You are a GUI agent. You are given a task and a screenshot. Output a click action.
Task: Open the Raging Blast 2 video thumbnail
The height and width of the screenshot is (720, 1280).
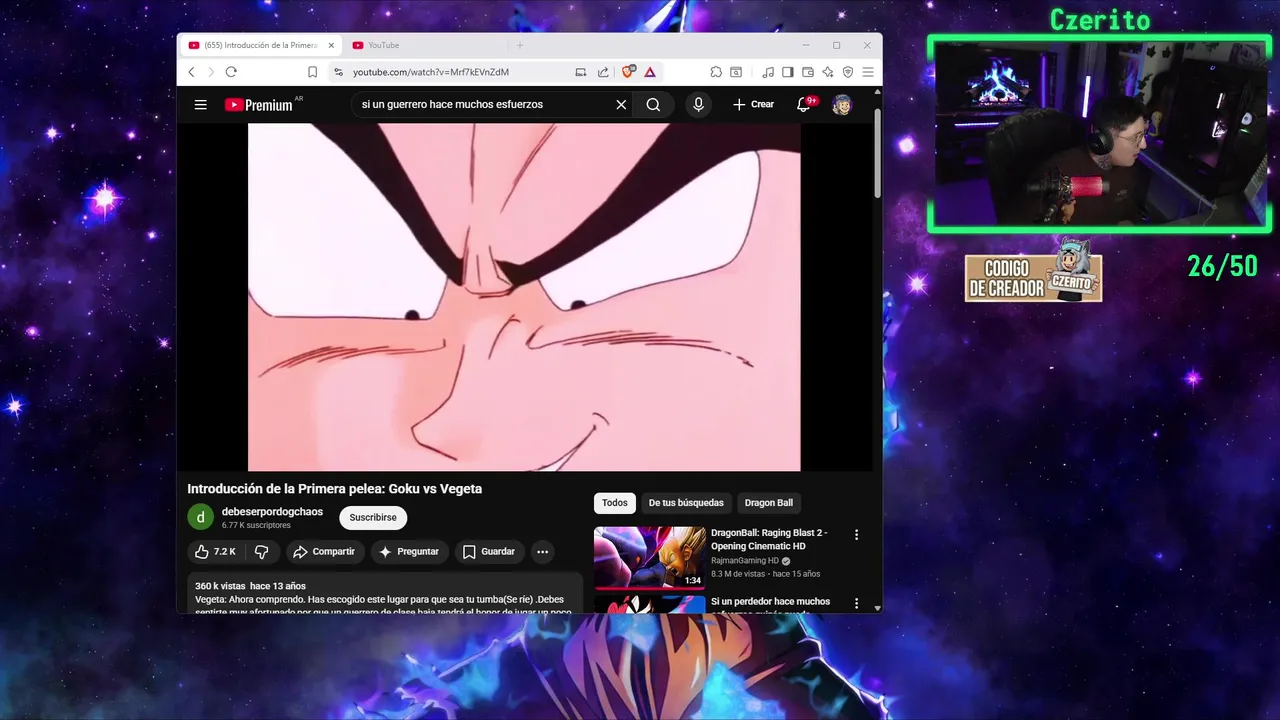[650, 558]
